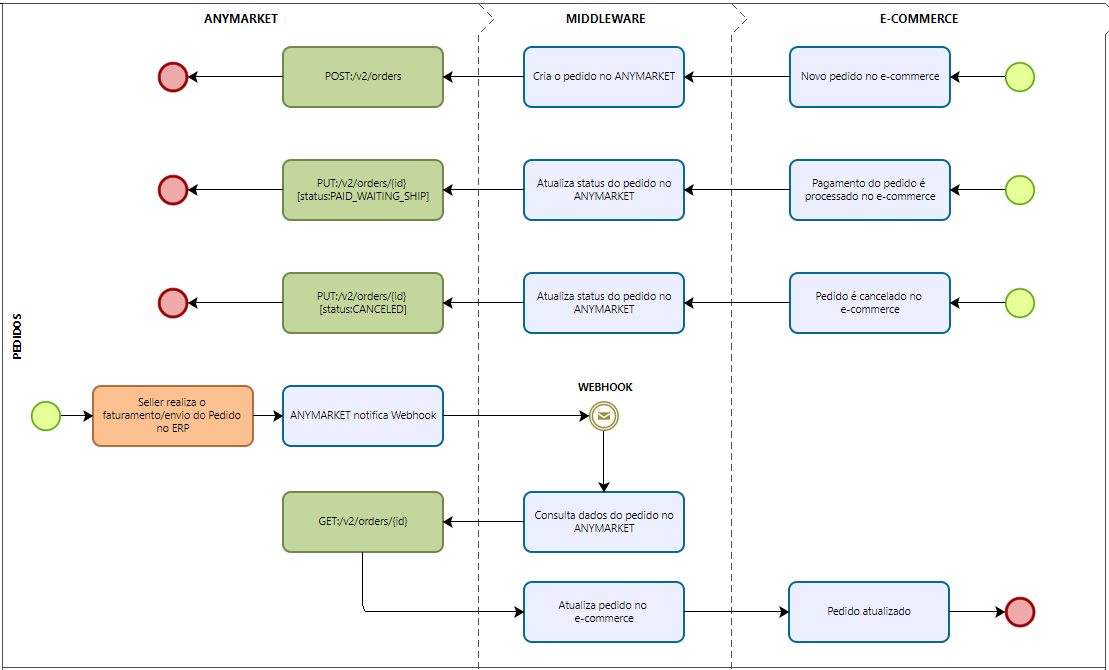Select Cria o pedido no ANYMARKET box
The image size is (1109, 670).
[x=604, y=77]
